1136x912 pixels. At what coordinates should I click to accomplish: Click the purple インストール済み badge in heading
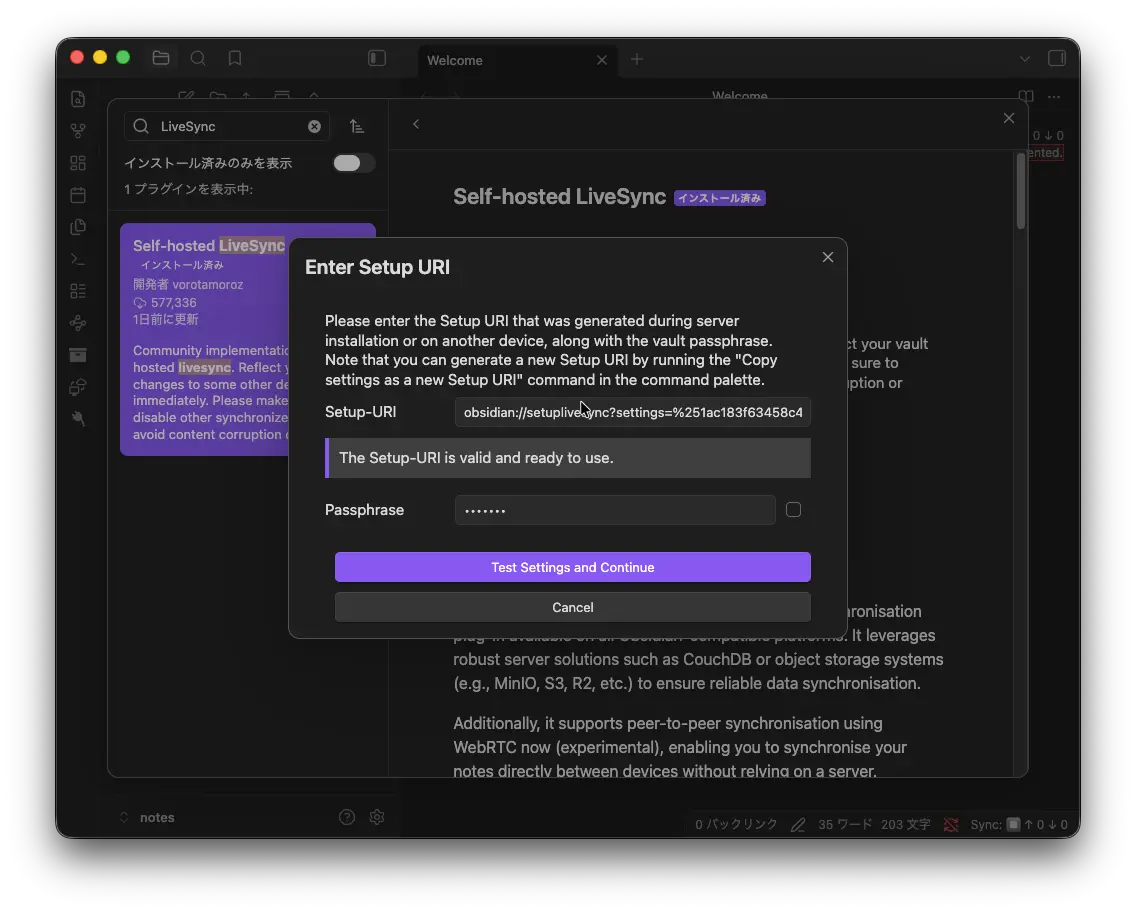(x=719, y=198)
